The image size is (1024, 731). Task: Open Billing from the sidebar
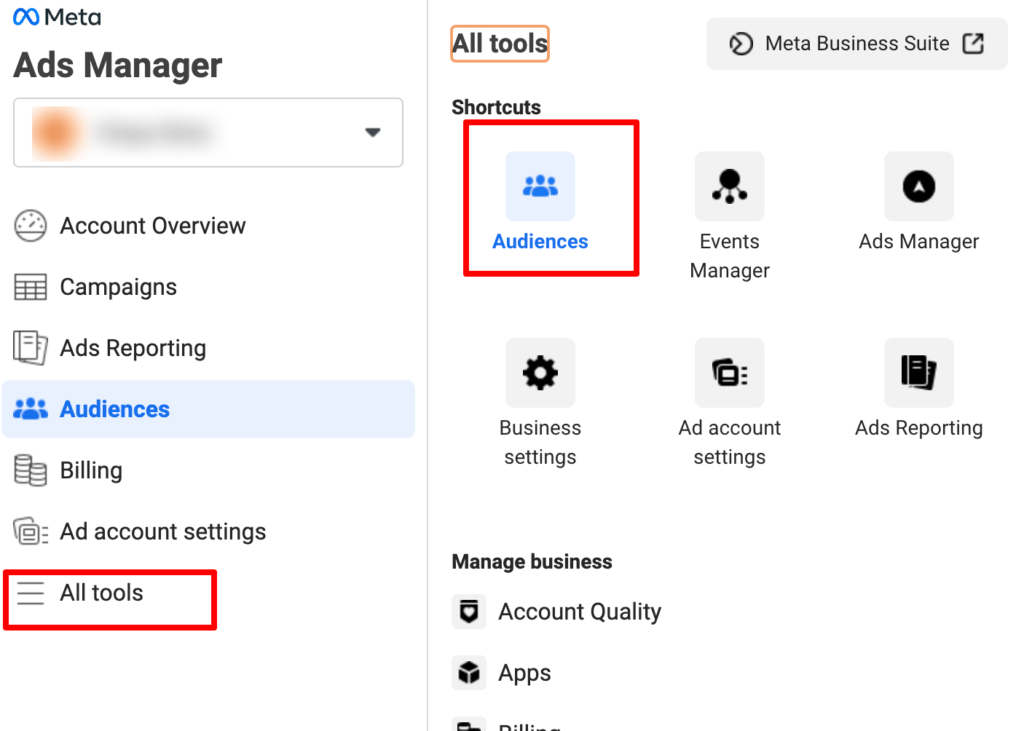(91, 470)
